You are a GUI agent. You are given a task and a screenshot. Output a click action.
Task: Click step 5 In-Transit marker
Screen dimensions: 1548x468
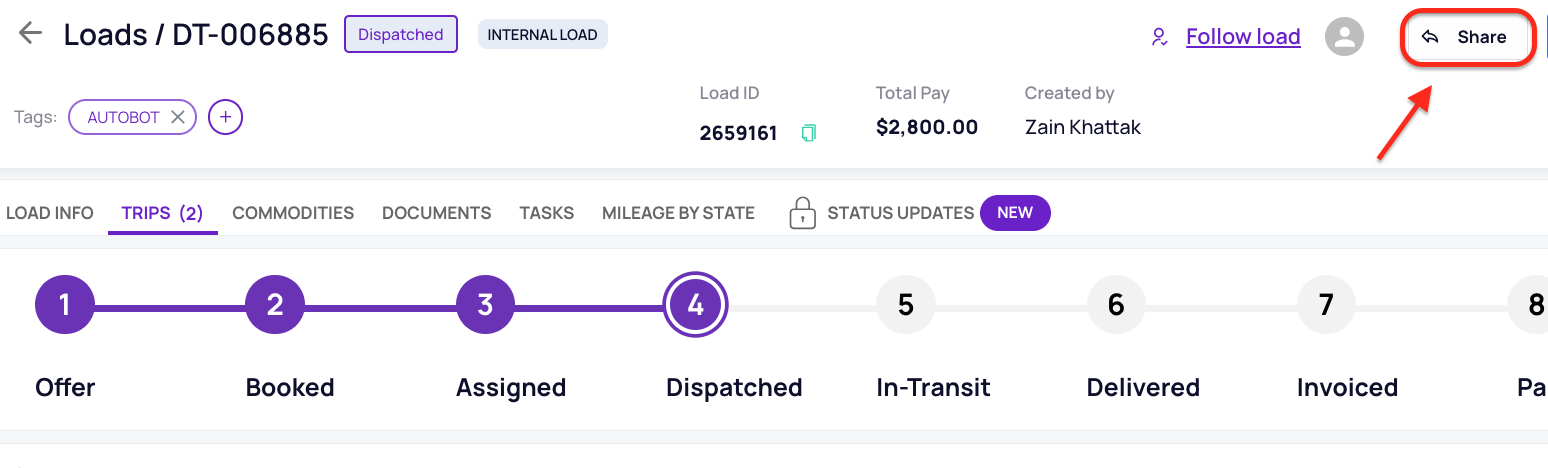coord(906,304)
